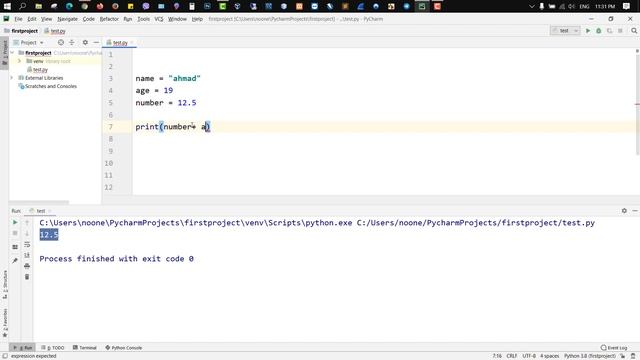Close the test.py editor tab
Image resolution: width=640 pixels, height=360 pixels.
point(132,42)
